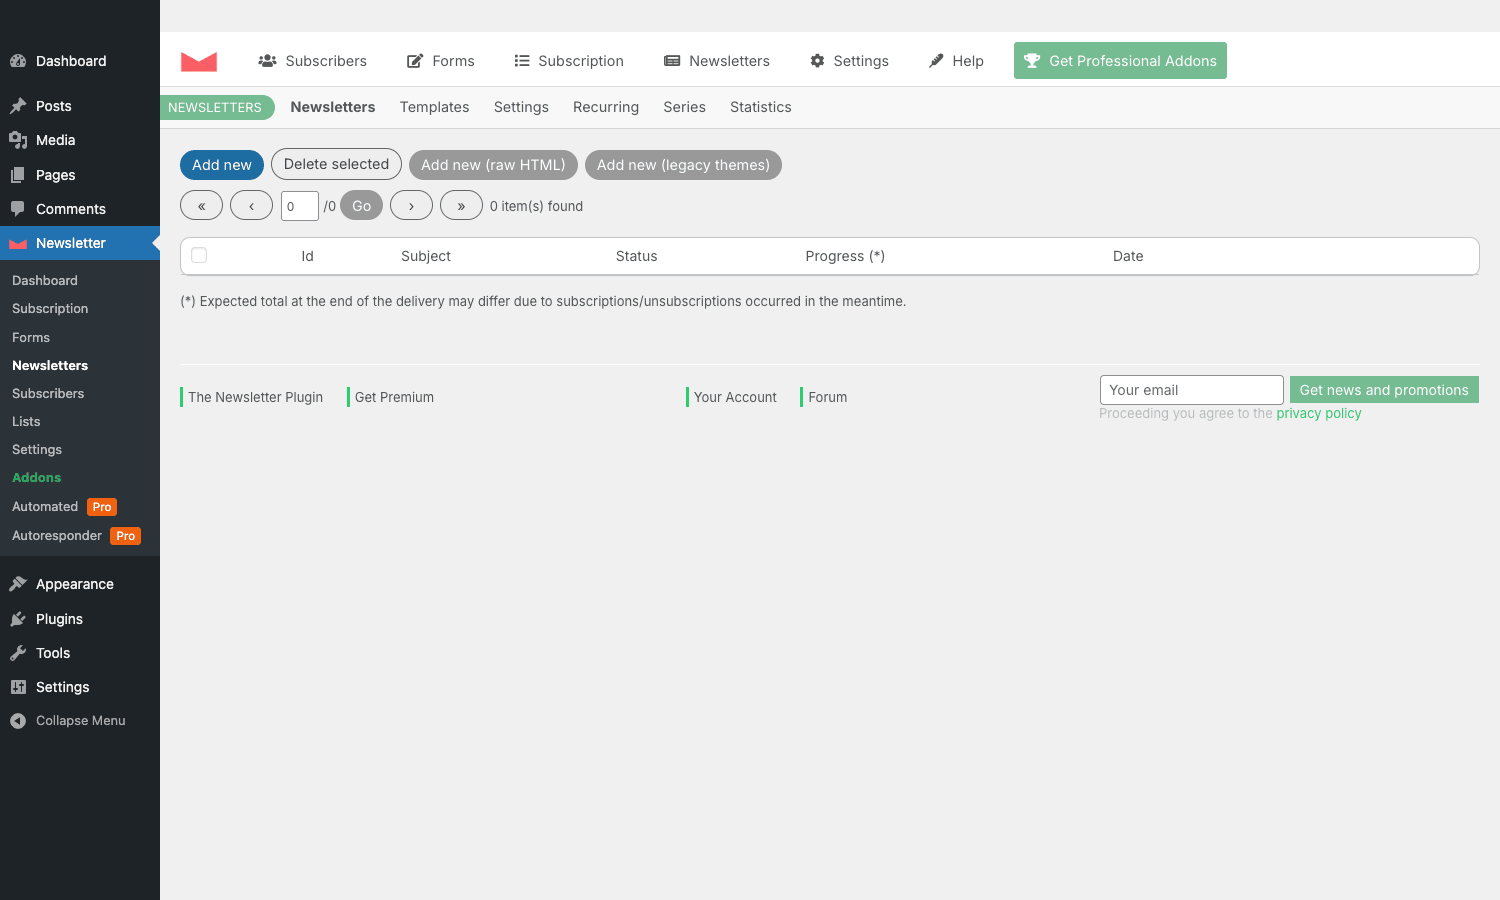Open Newsletters submenu item in sidebar
The height and width of the screenshot is (900, 1500).
click(x=80, y=366)
